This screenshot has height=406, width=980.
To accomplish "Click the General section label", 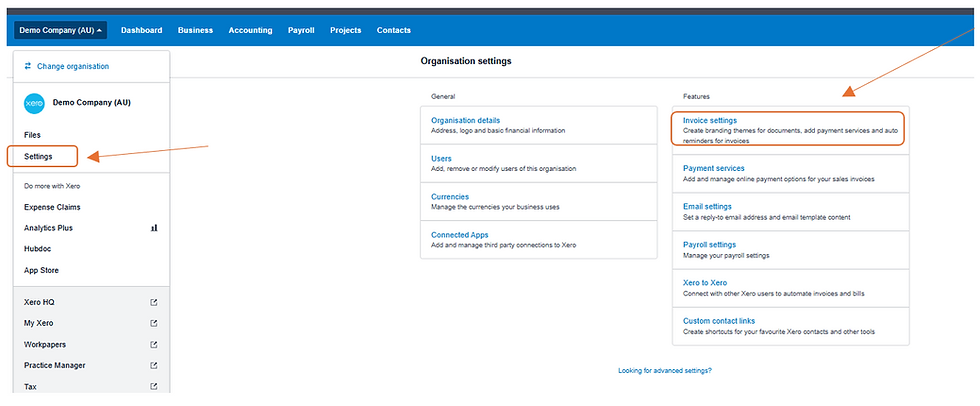I will pos(443,97).
